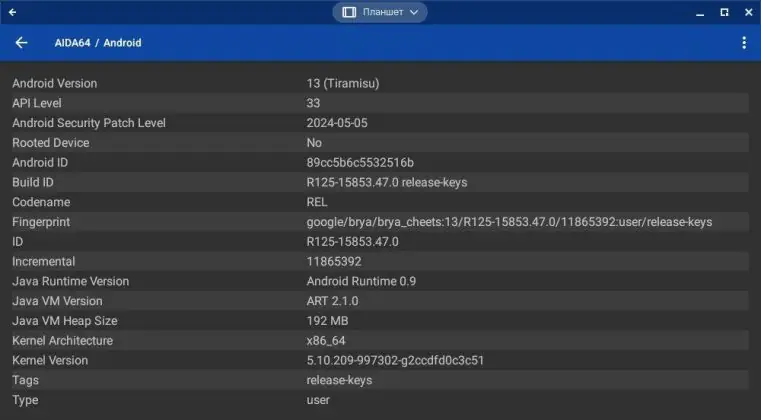This screenshot has height=420, width=761.
Task: Click API Level value 33
Action: 313,103
